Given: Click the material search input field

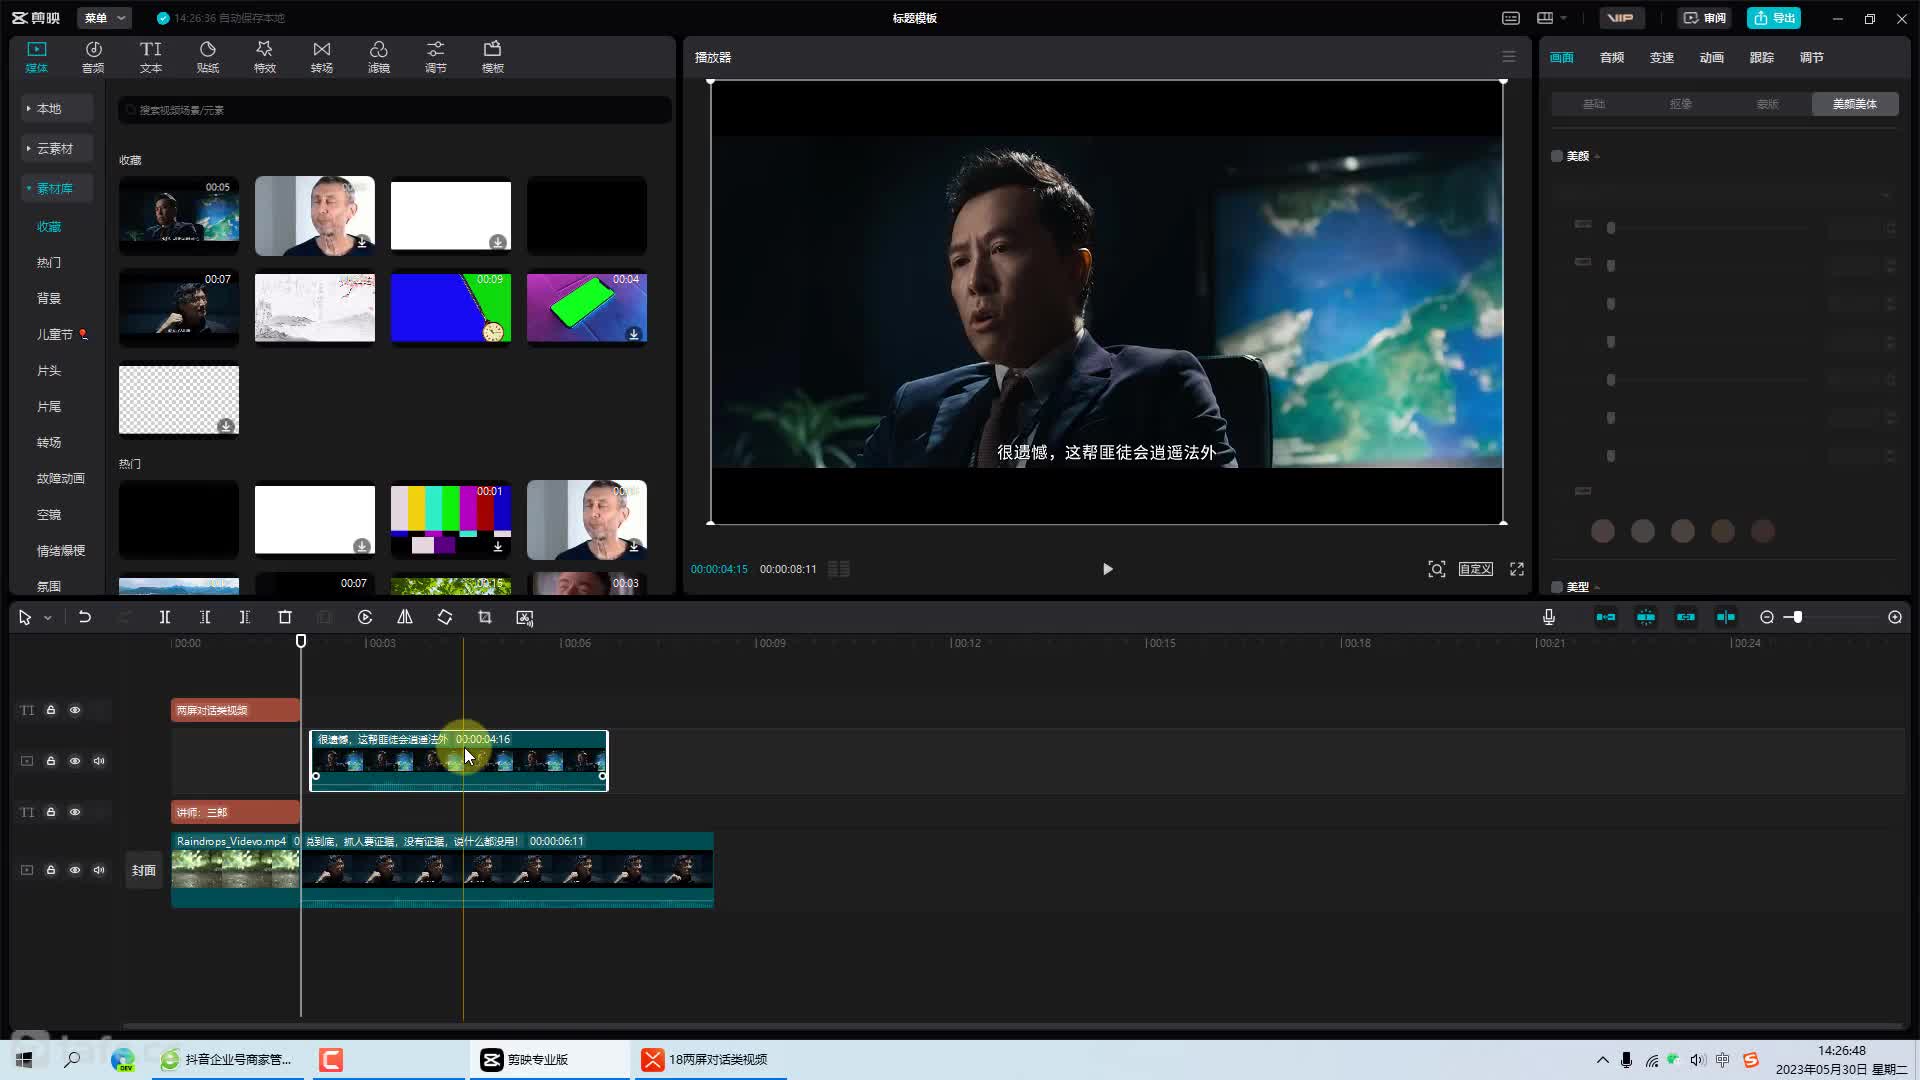Looking at the screenshot, I should [395, 110].
